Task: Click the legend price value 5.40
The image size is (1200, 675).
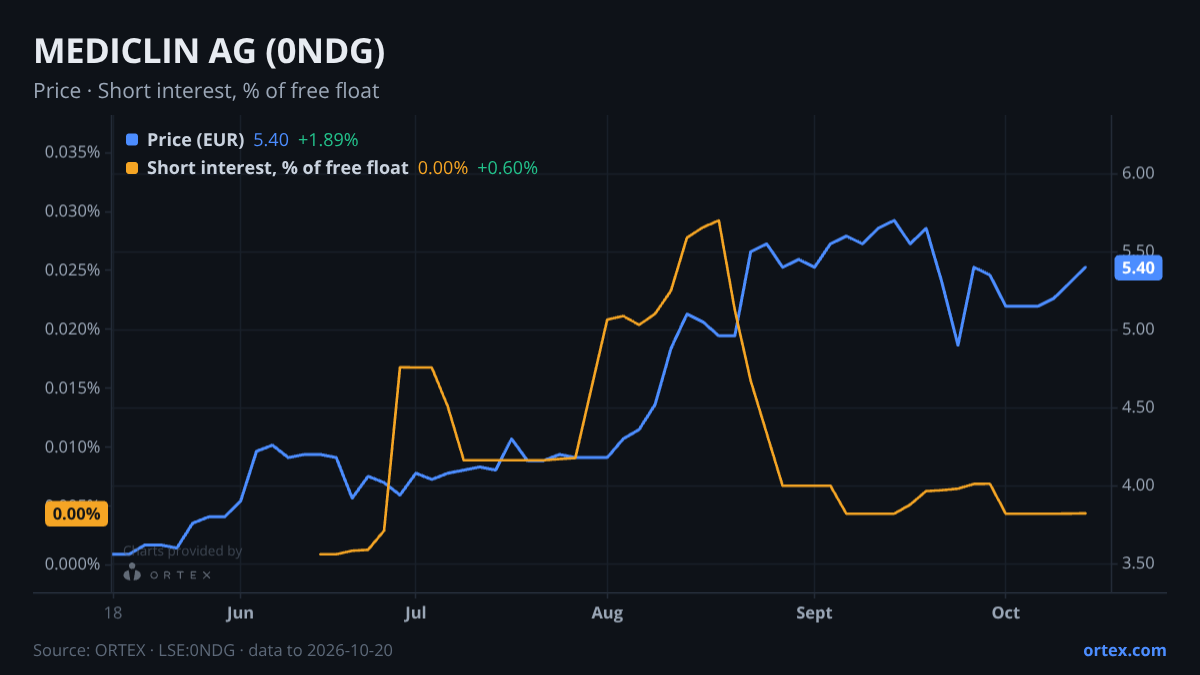Action: (271, 140)
